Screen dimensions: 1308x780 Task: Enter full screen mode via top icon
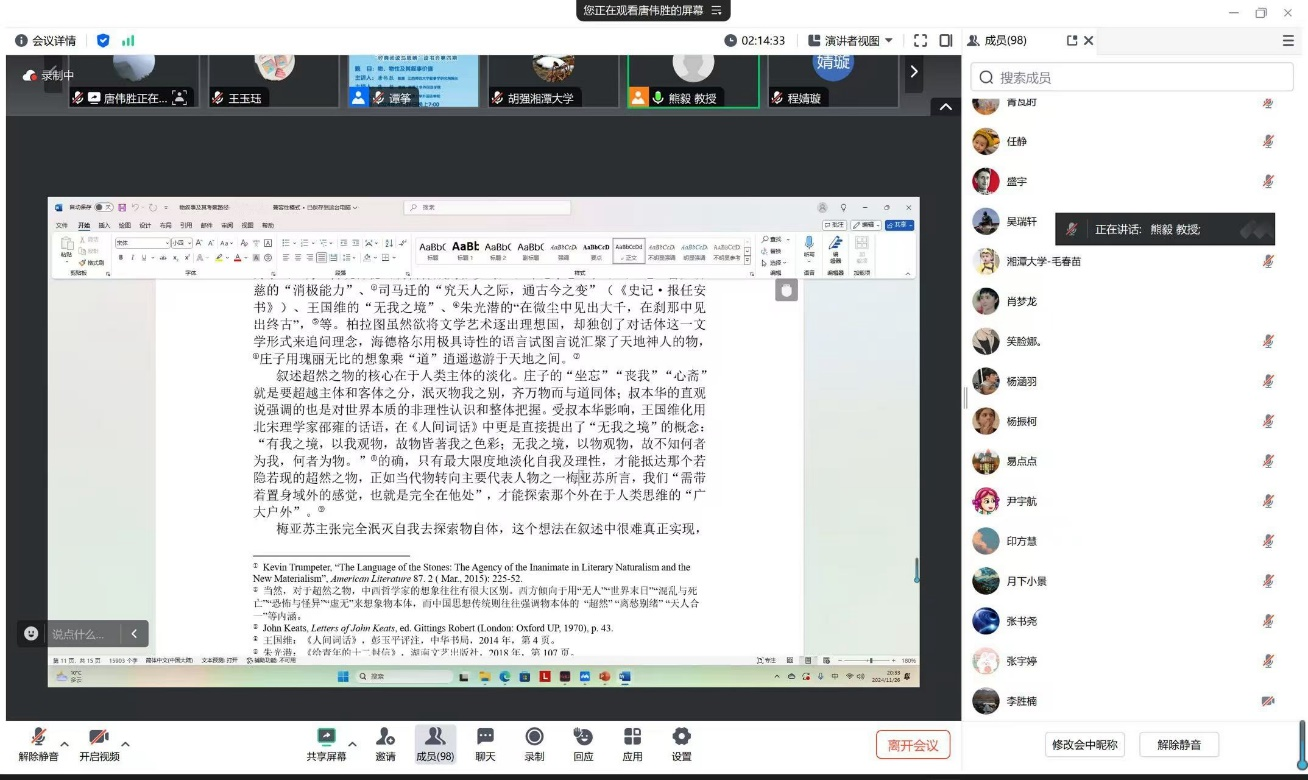[921, 41]
